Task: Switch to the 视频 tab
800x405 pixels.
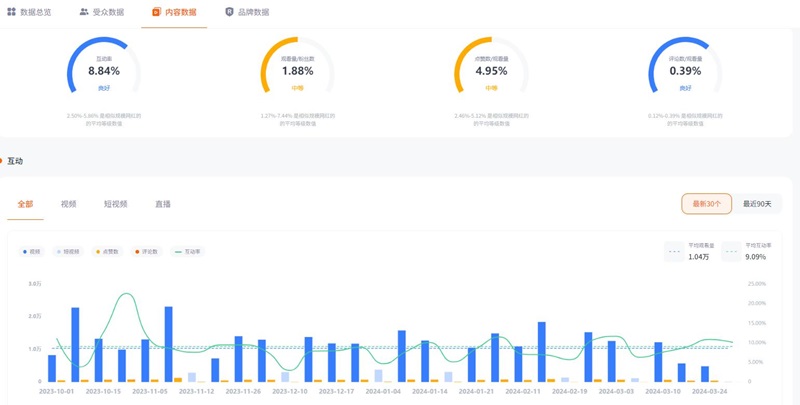Action: (x=68, y=204)
